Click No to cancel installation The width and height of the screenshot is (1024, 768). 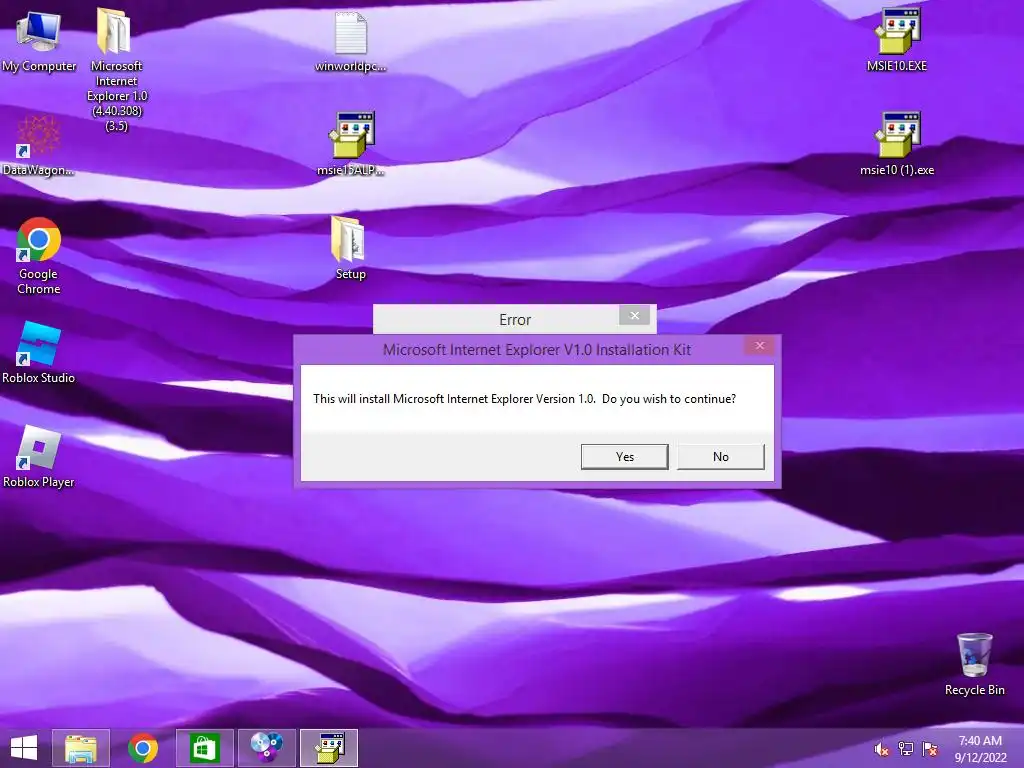[720, 456]
